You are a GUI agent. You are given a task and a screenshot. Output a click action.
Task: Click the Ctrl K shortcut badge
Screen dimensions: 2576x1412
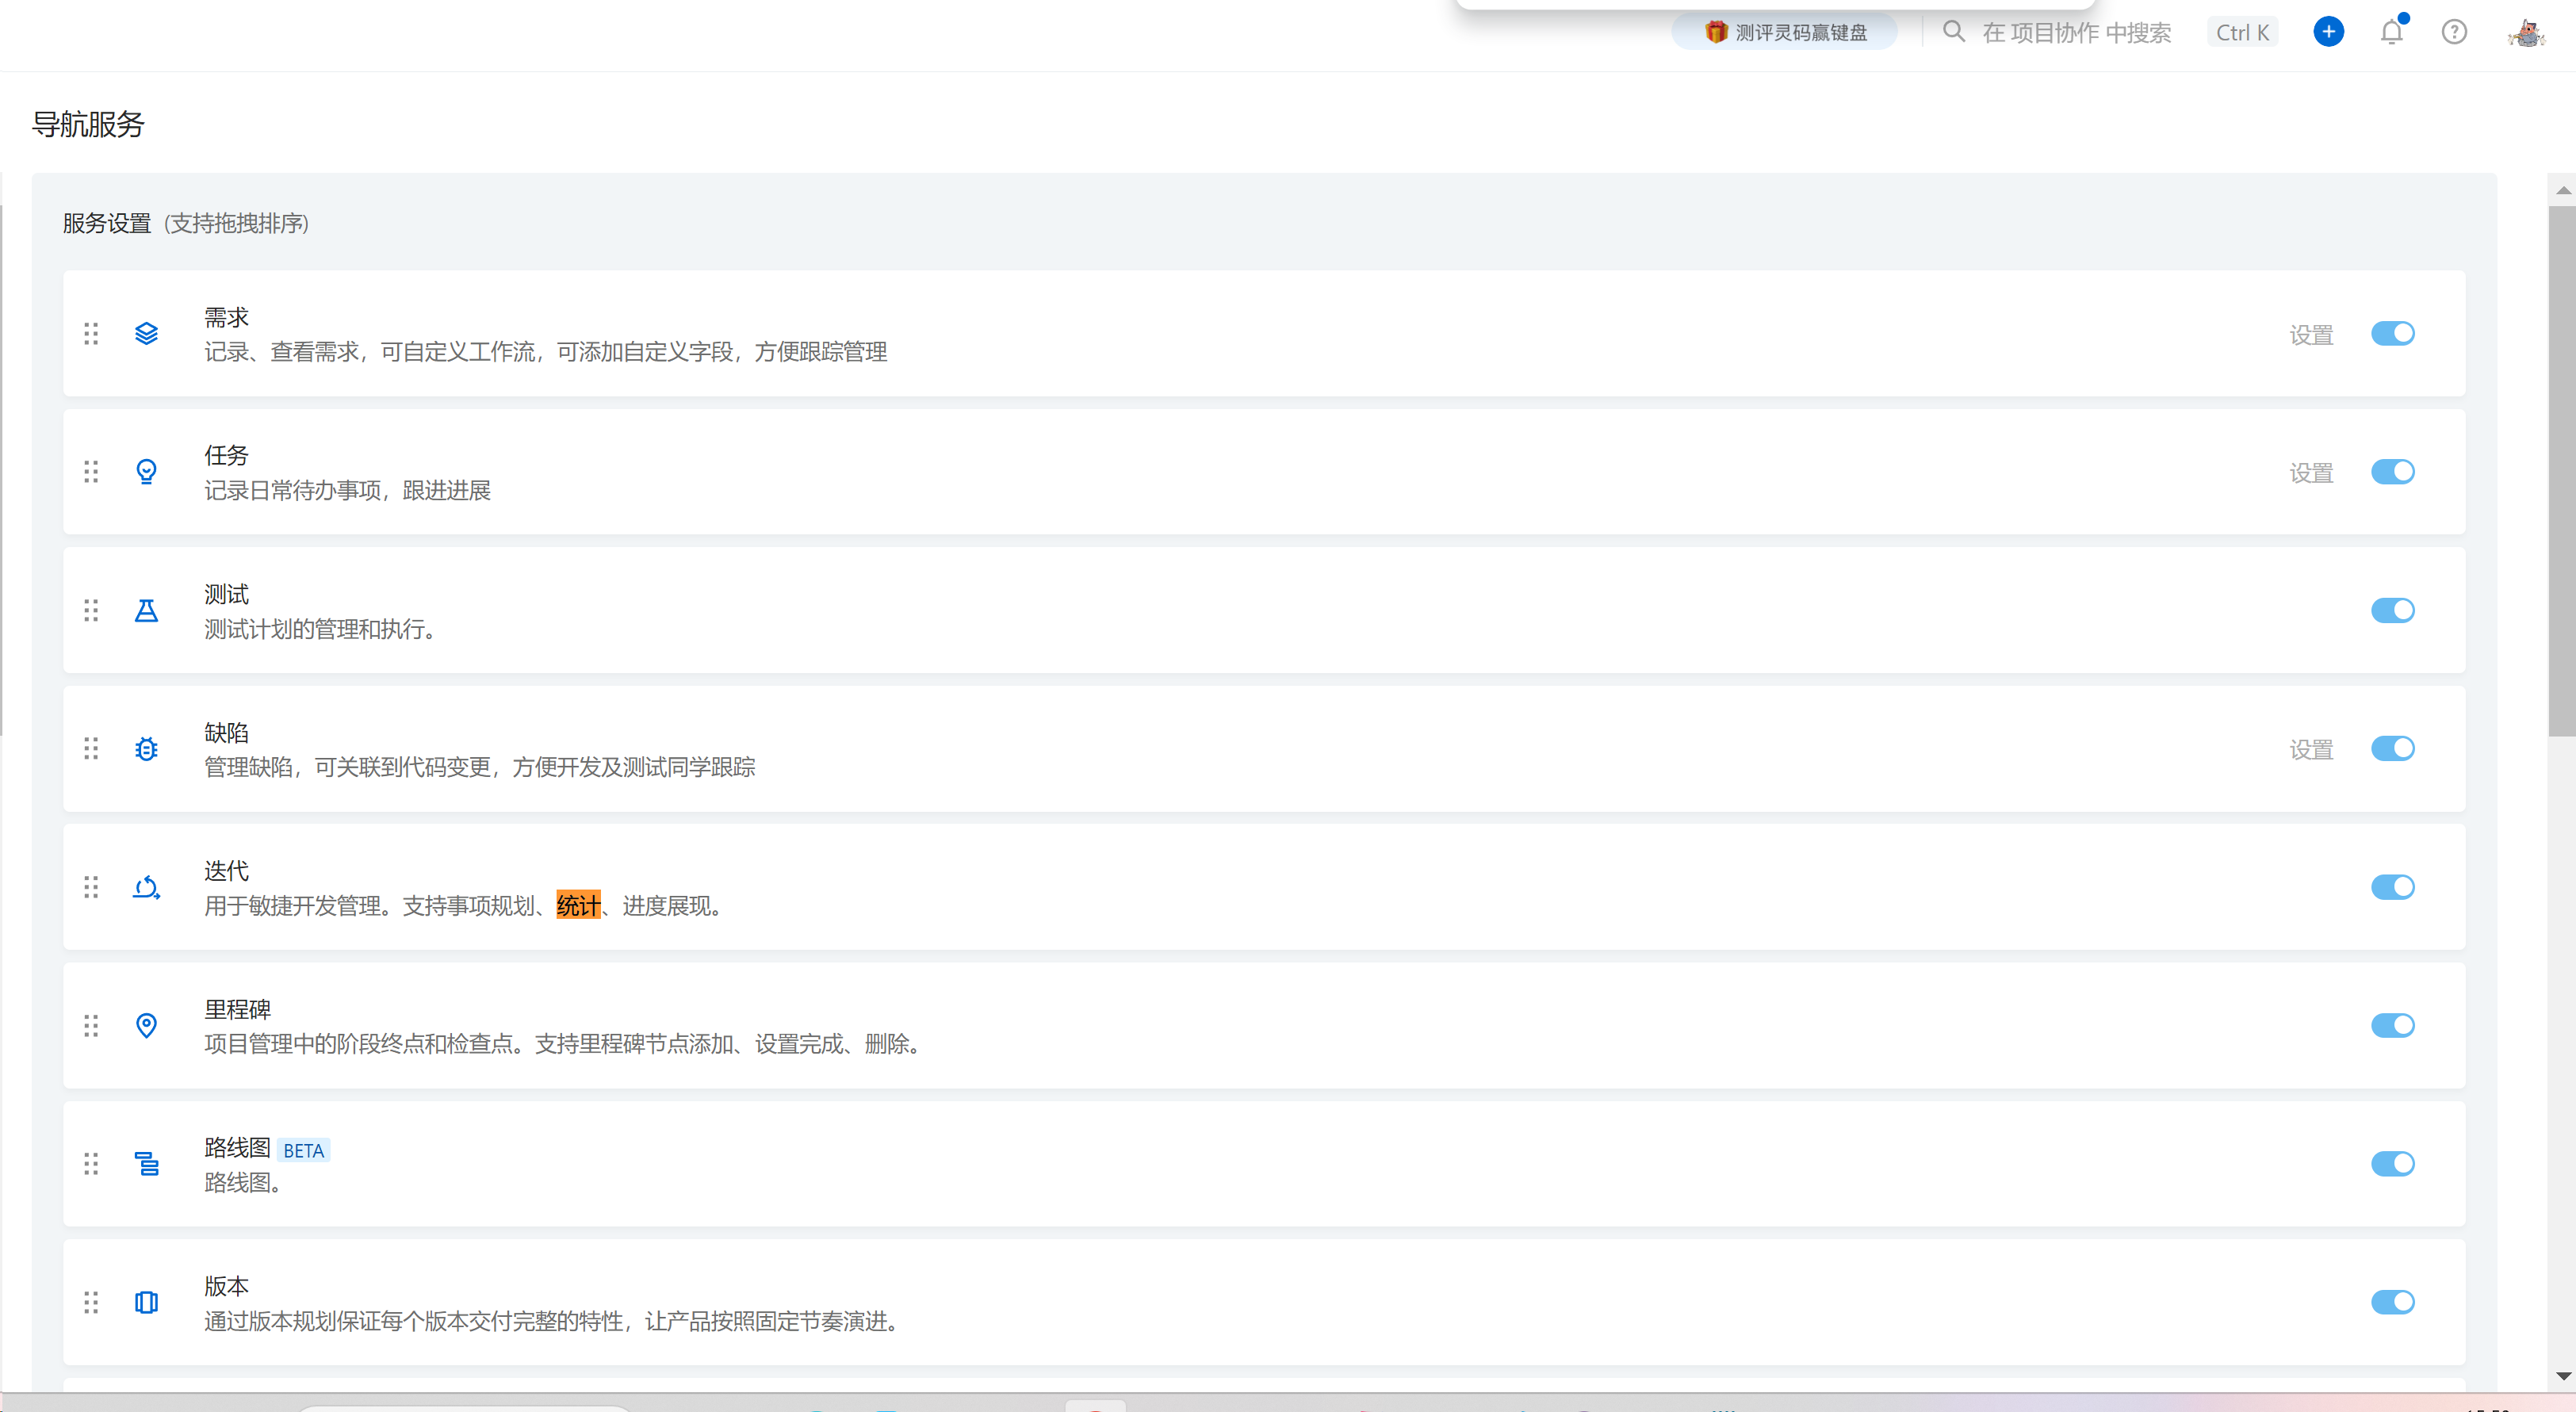point(2242,32)
